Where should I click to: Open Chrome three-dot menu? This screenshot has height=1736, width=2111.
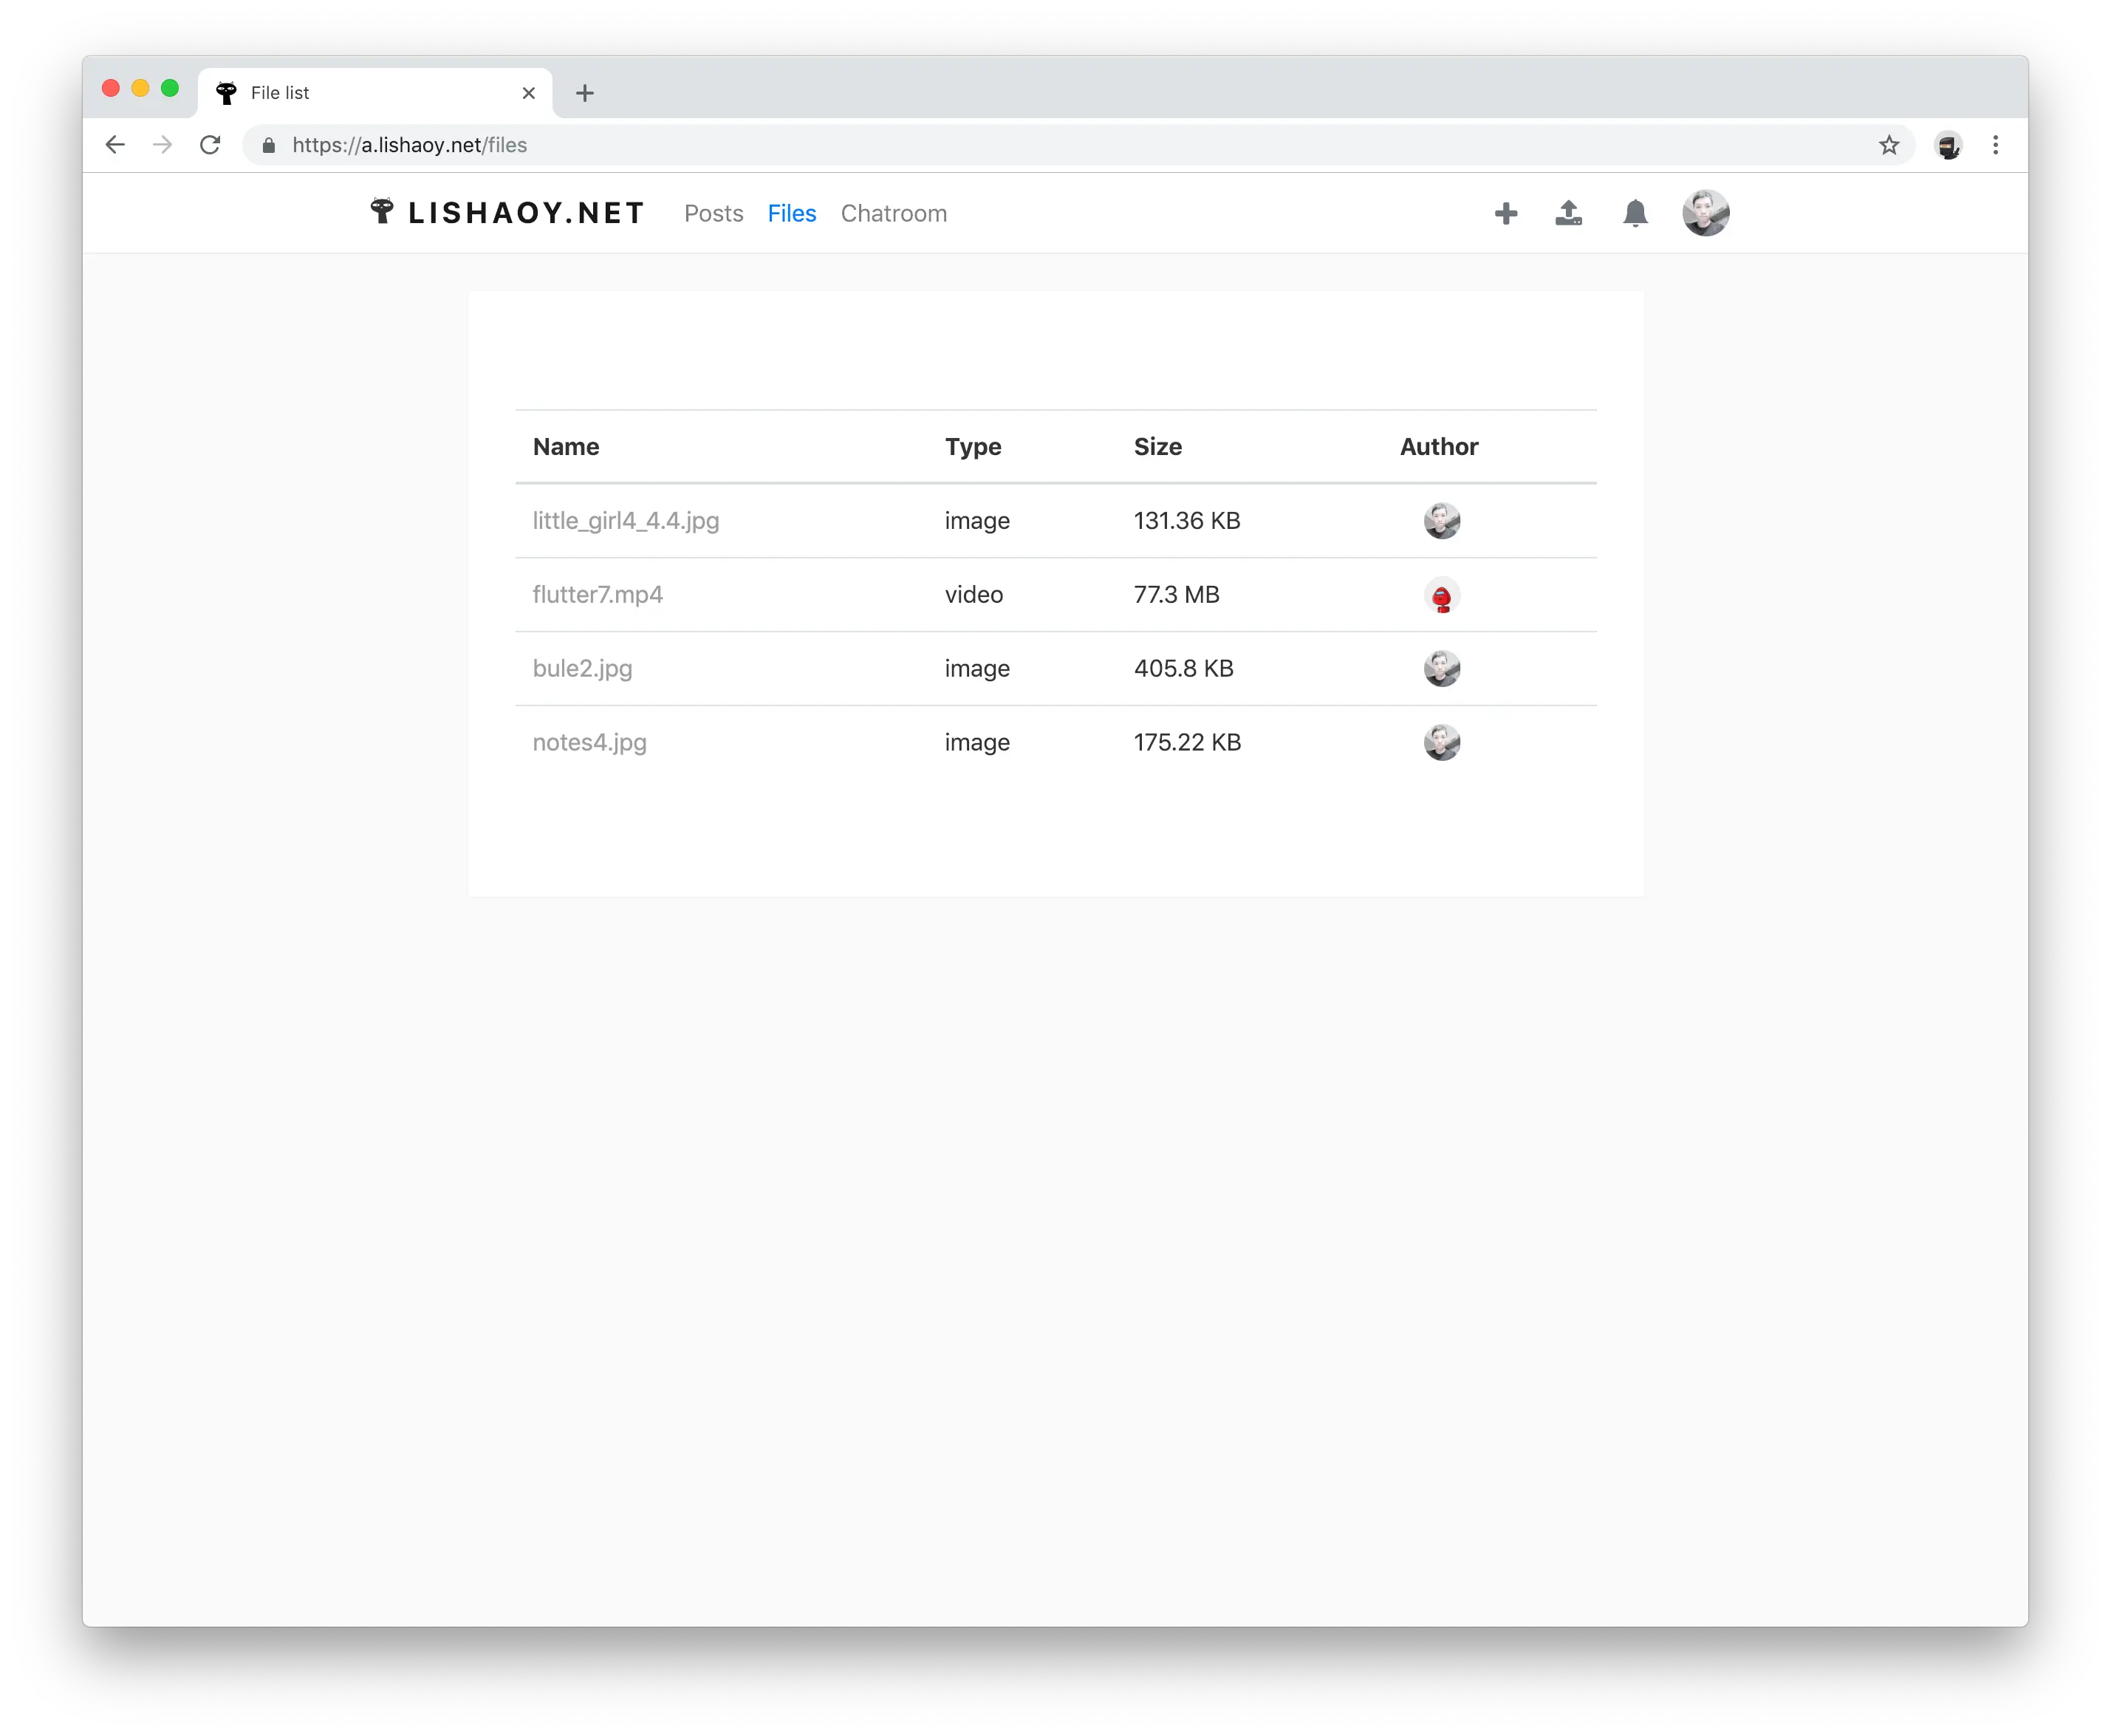tap(1995, 145)
